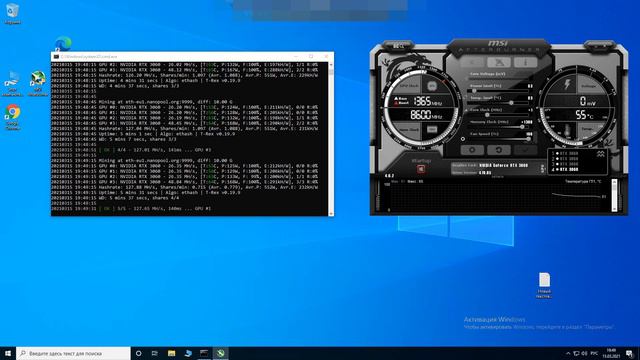This screenshot has width=640, height=360.
Task: Click the Fan Speed slider handle
Action: [x=529, y=139]
